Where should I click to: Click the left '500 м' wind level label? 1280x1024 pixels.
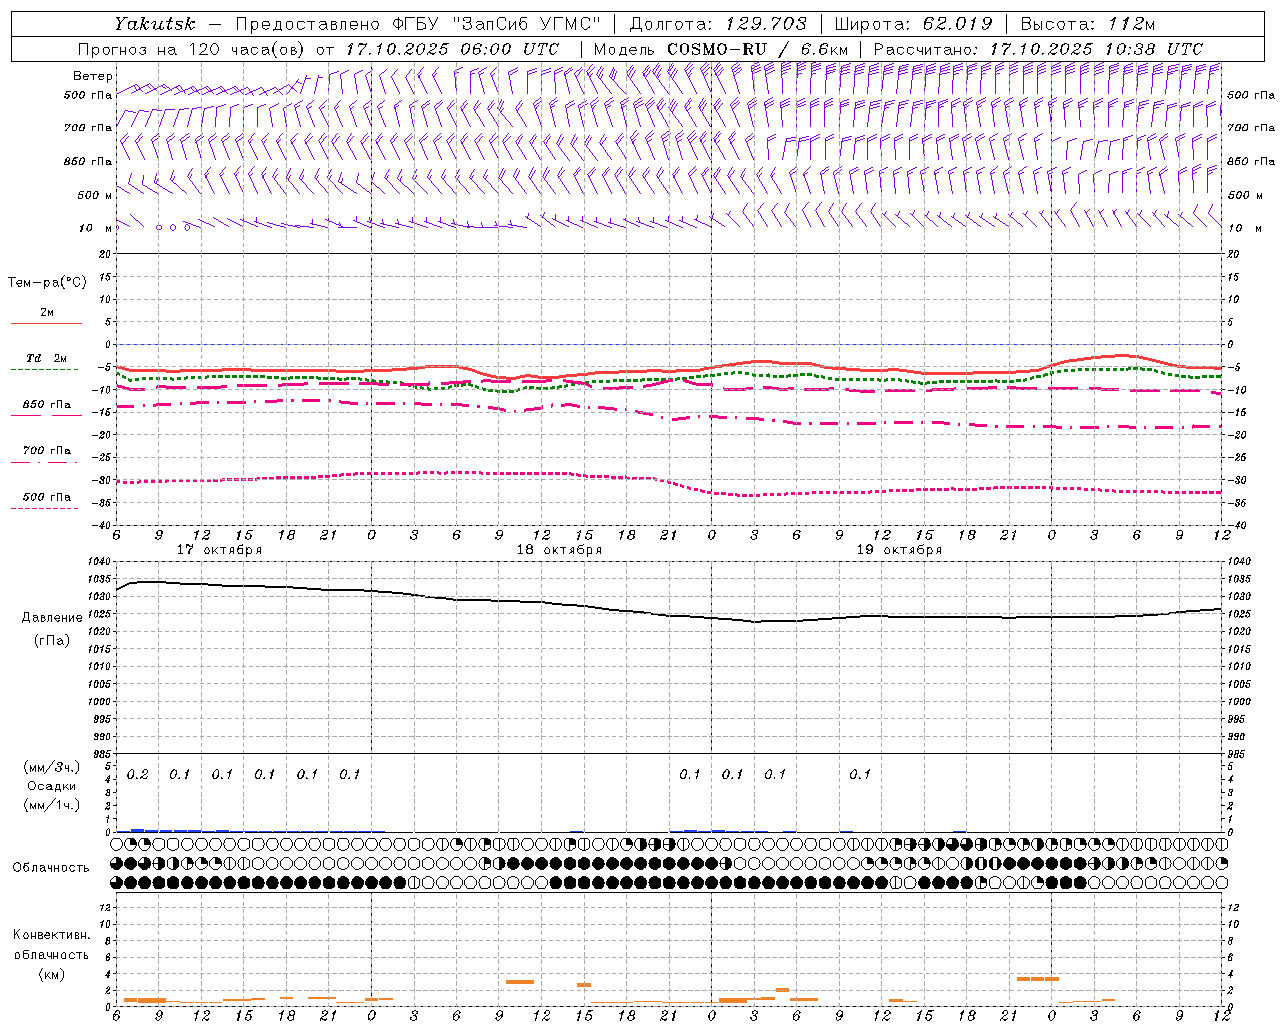(x=95, y=195)
